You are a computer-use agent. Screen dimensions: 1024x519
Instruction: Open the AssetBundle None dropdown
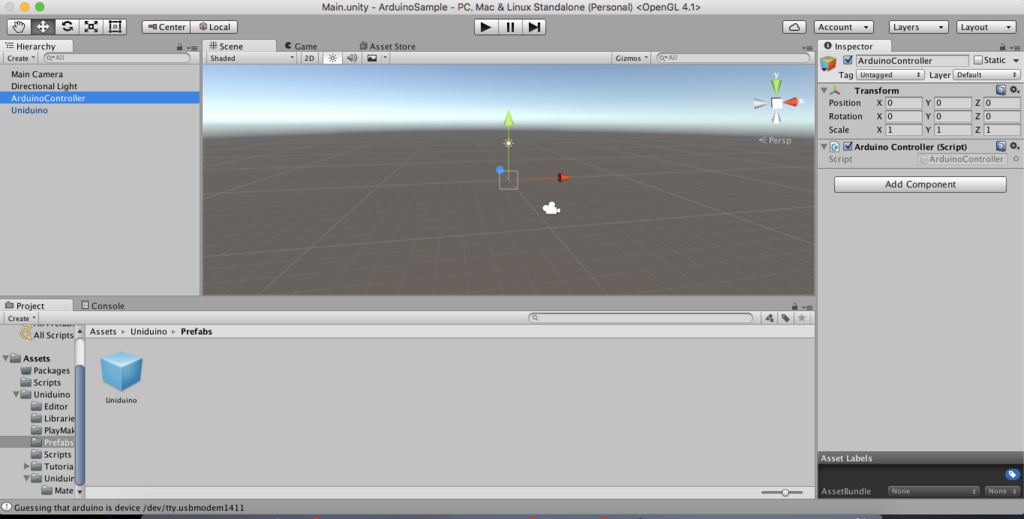pyautogui.click(x=933, y=491)
